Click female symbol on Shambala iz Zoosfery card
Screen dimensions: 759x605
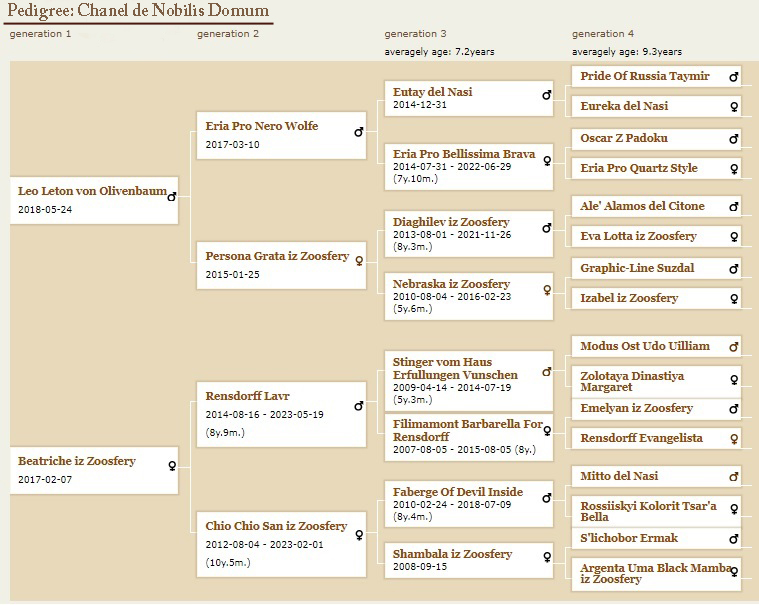[x=547, y=557]
